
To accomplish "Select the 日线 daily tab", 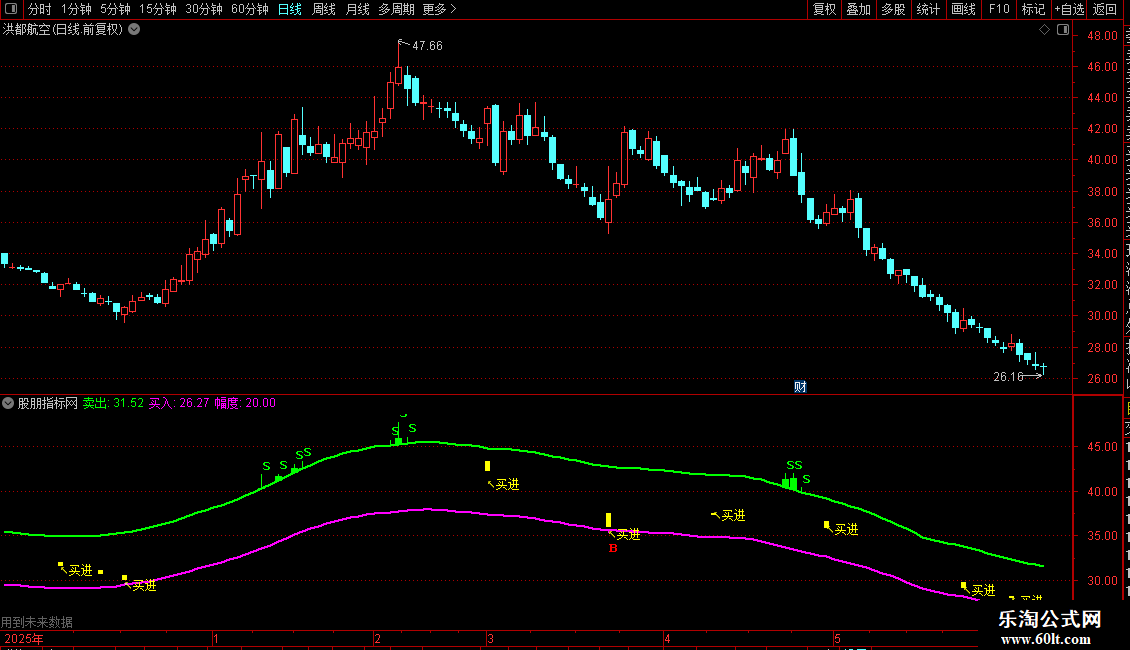I will point(290,9).
